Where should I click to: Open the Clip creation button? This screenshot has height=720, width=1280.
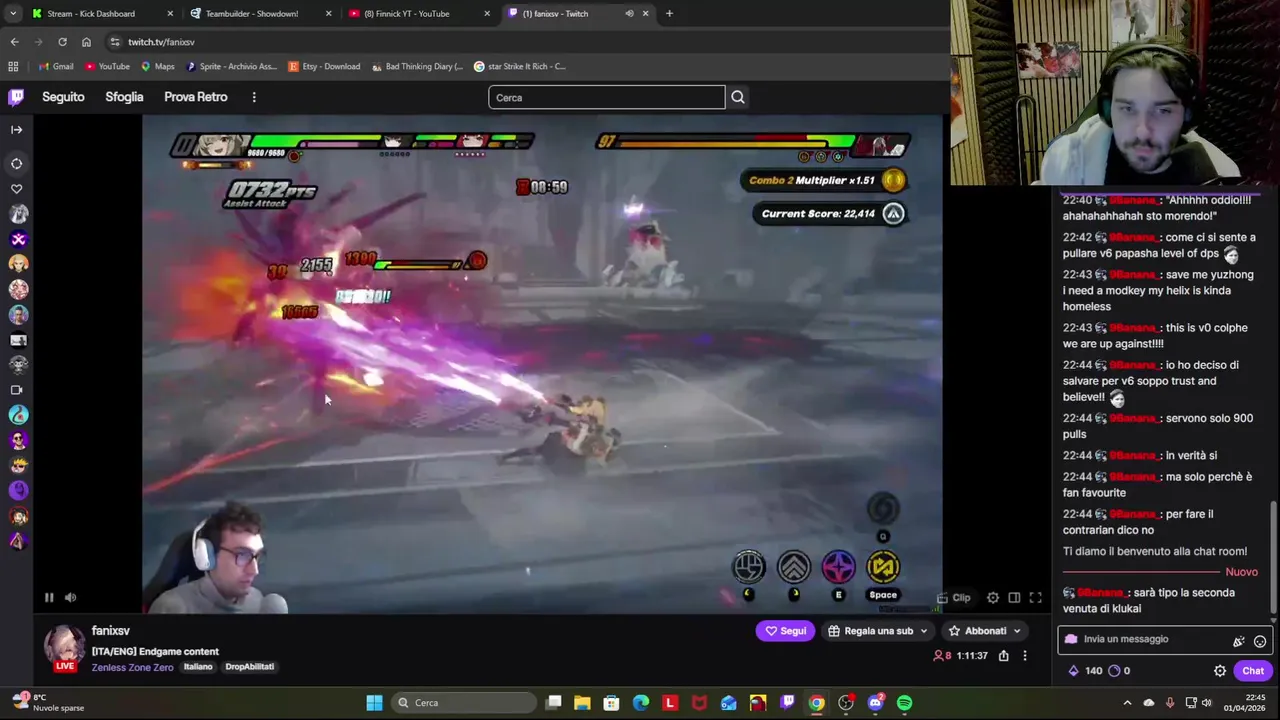click(955, 597)
